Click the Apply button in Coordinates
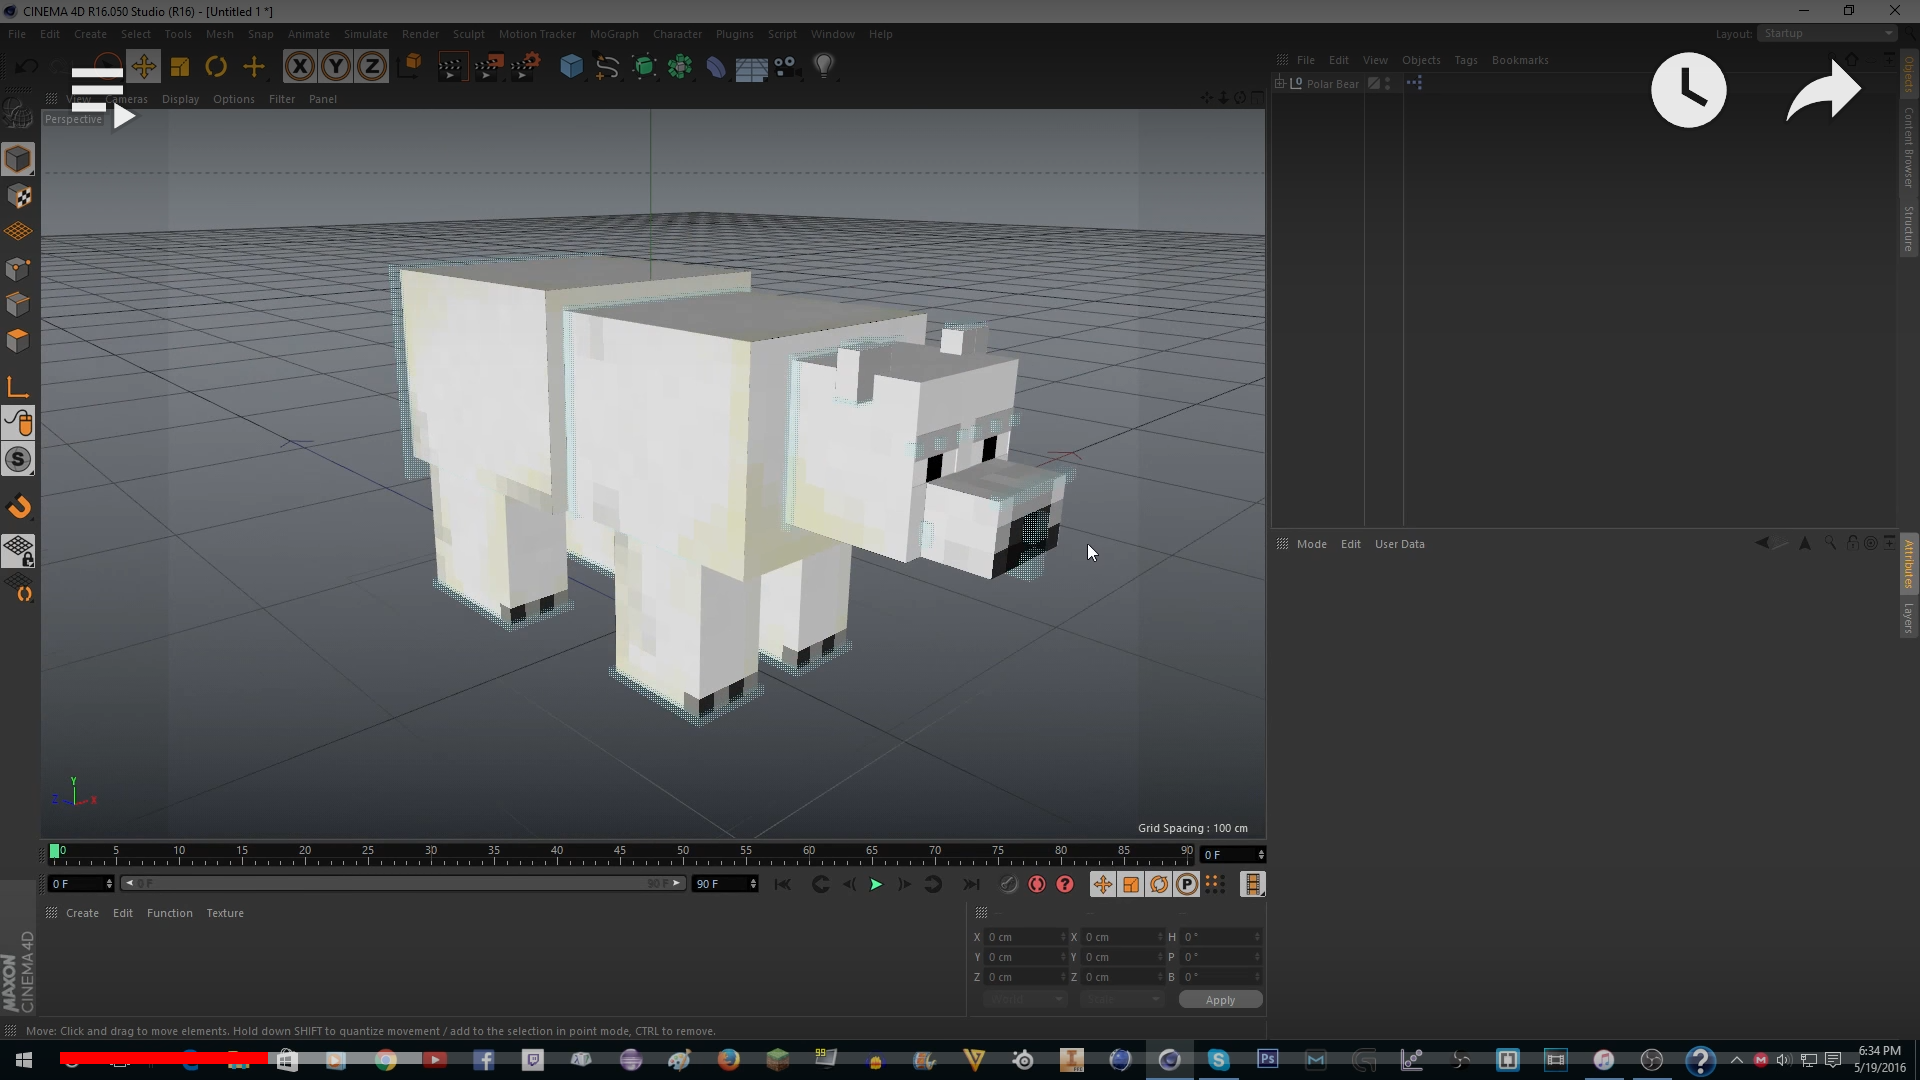The height and width of the screenshot is (1080, 1920). pos(1220,1000)
